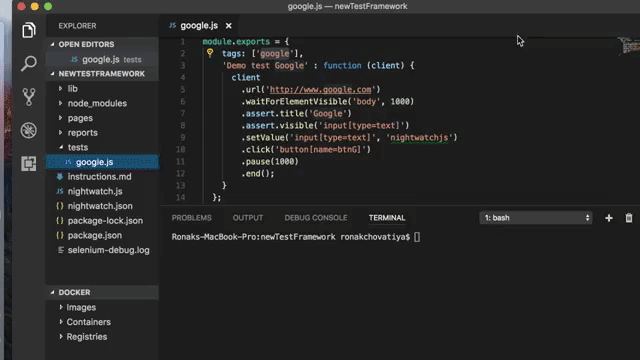The height and width of the screenshot is (360, 640).
Task: Open the Debug view in activity bar
Action: (x=29, y=130)
